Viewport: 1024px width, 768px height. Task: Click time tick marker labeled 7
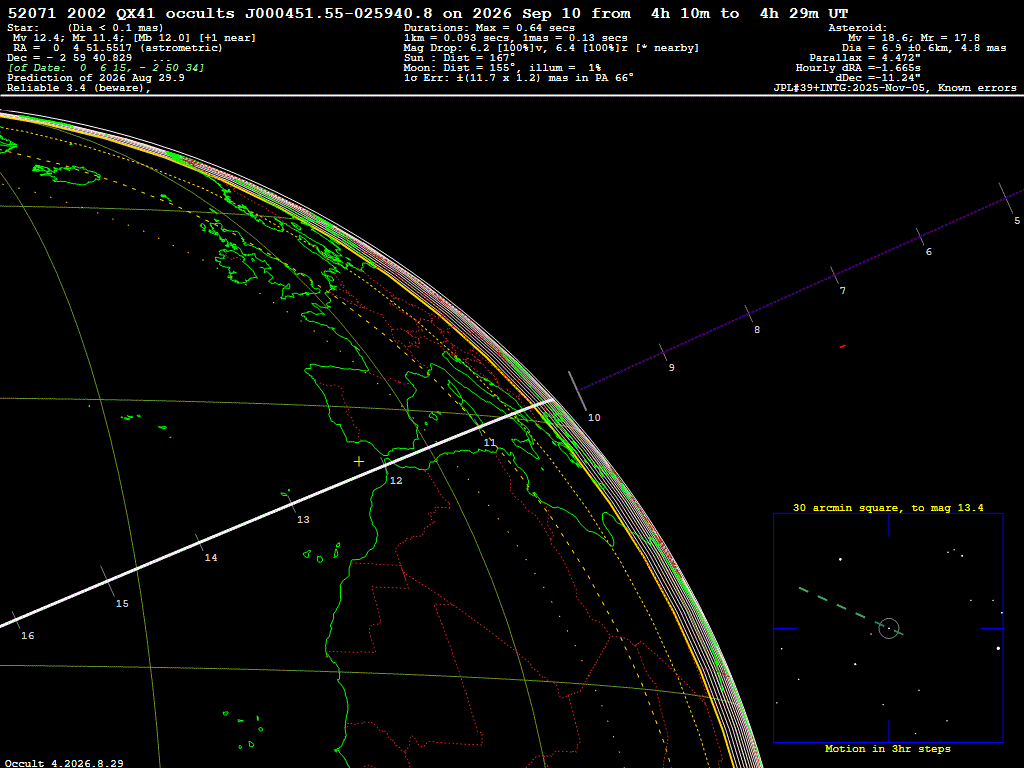(x=835, y=275)
